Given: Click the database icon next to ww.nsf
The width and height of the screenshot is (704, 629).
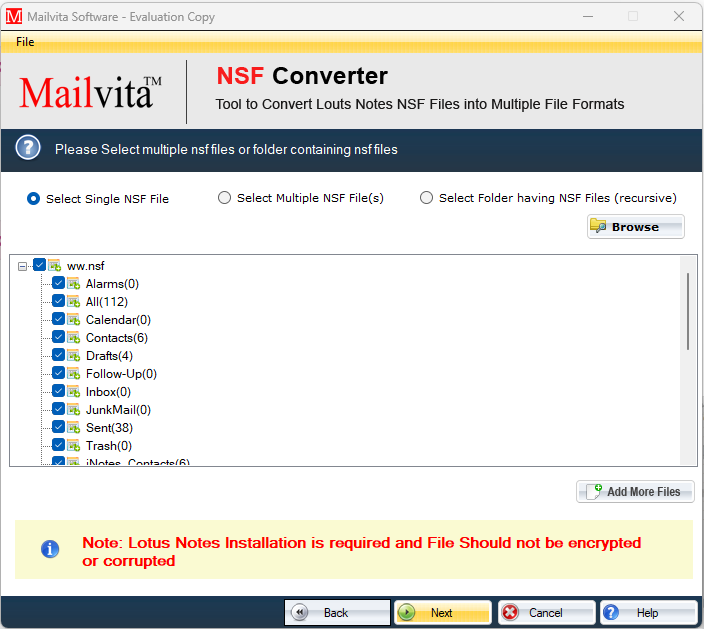Looking at the screenshot, I should (x=55, y=265).
